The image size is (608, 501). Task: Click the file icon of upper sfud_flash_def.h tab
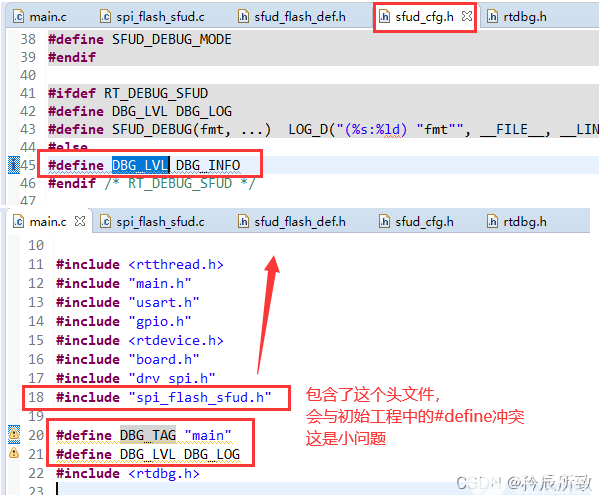243,17
